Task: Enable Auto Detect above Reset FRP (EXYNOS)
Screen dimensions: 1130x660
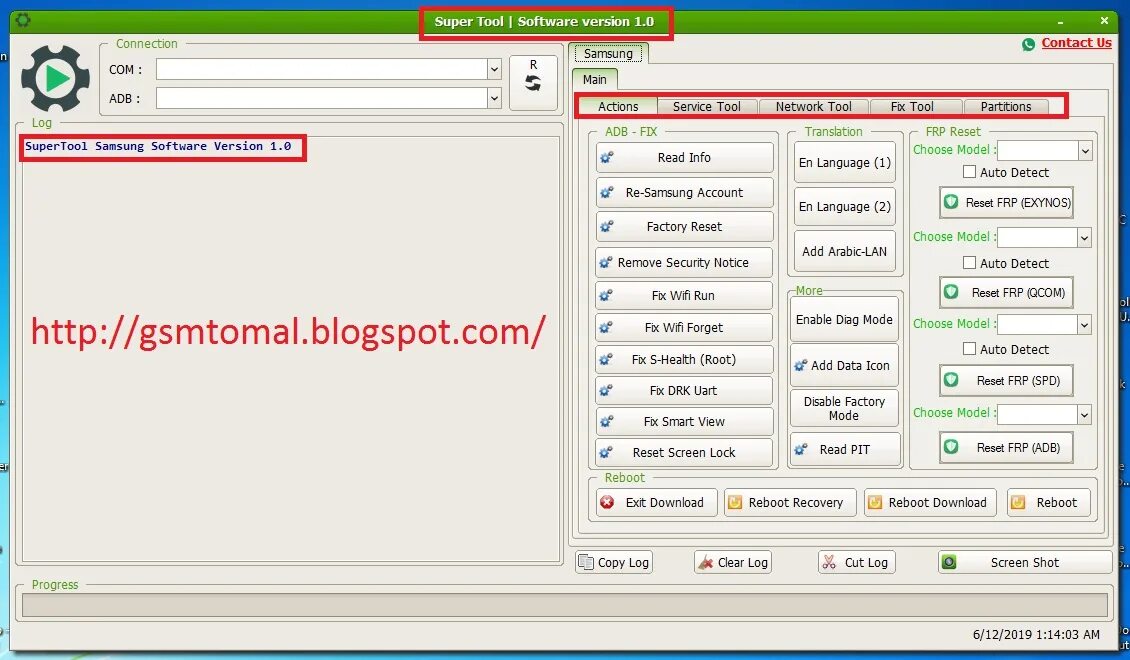Action: point(969,172)
